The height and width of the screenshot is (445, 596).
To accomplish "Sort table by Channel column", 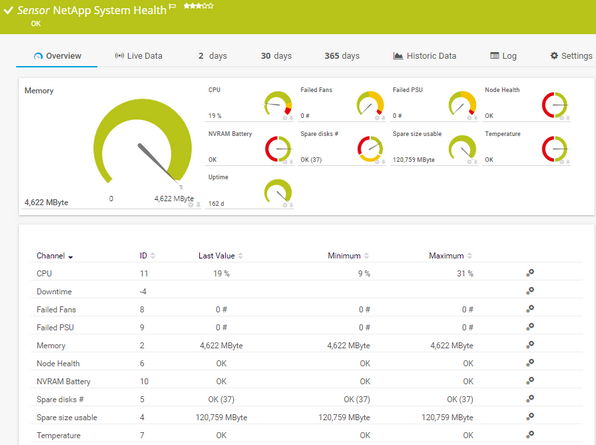I will click(x=54, y=256).
